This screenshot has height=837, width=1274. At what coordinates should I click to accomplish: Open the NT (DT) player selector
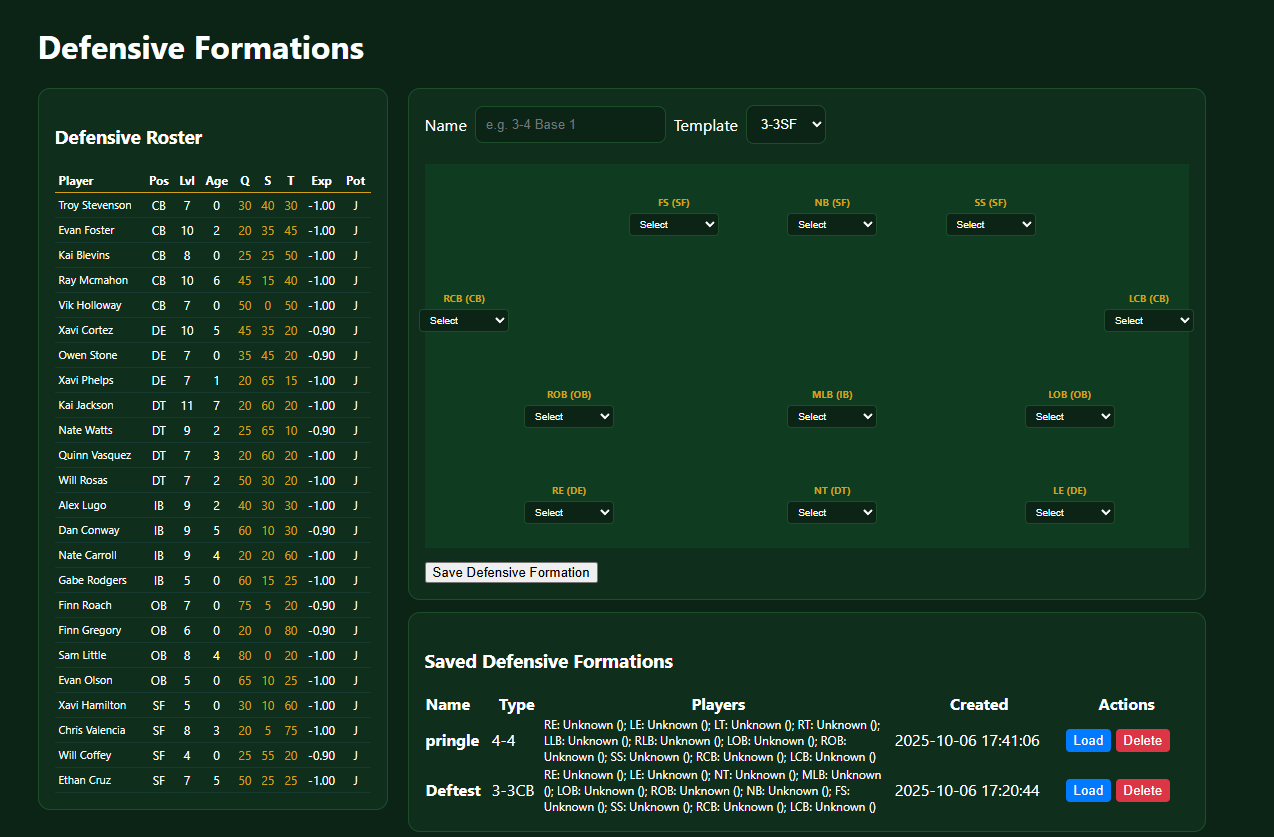pos(831,513)
